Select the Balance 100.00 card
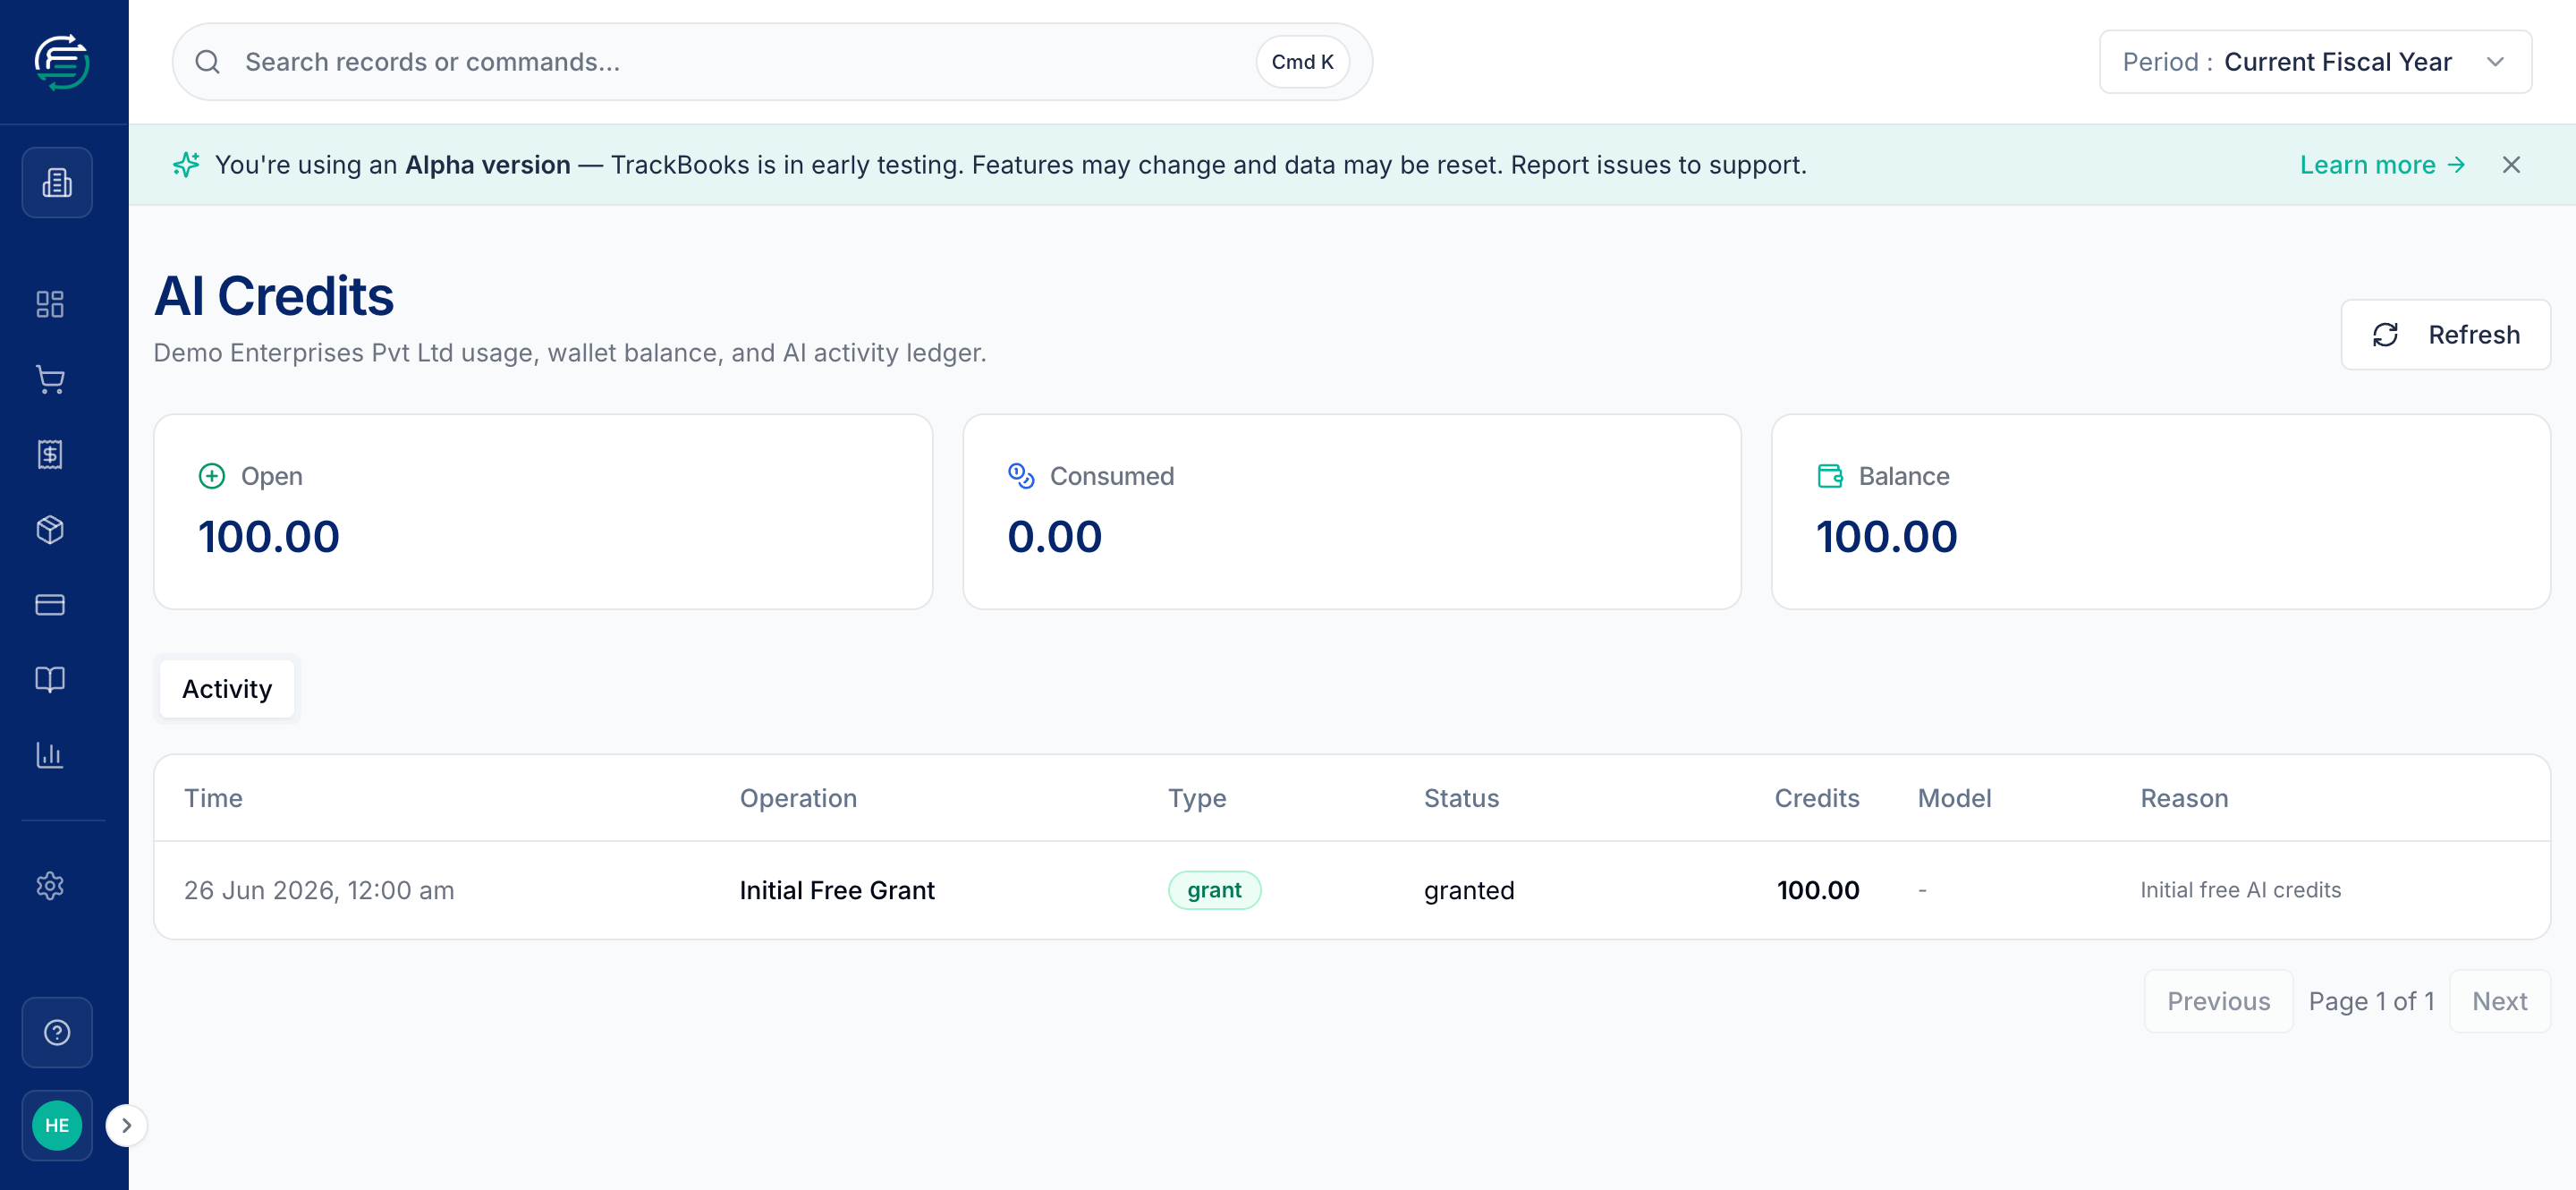 coord(2161,512)
